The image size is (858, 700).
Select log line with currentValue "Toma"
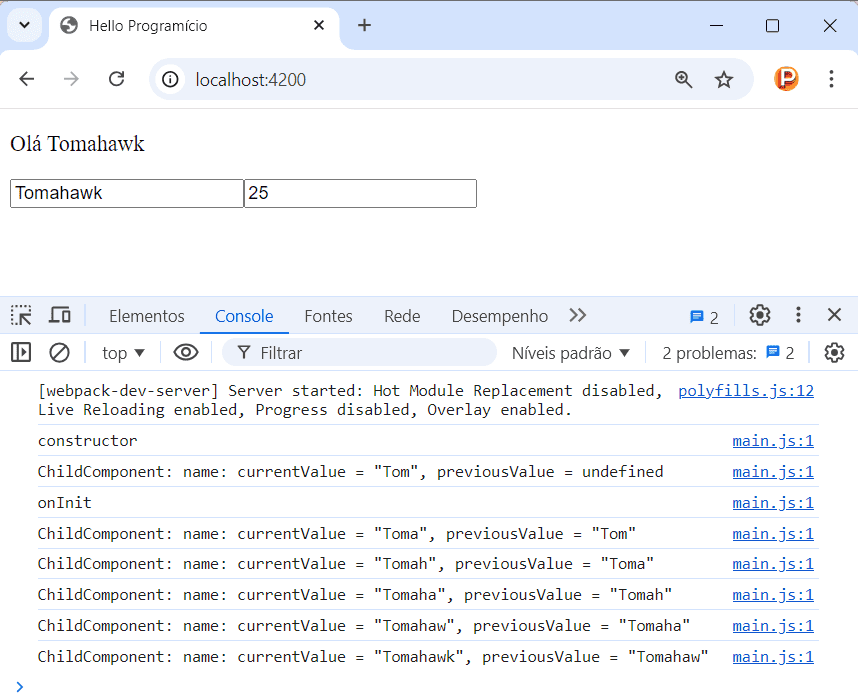337,534
